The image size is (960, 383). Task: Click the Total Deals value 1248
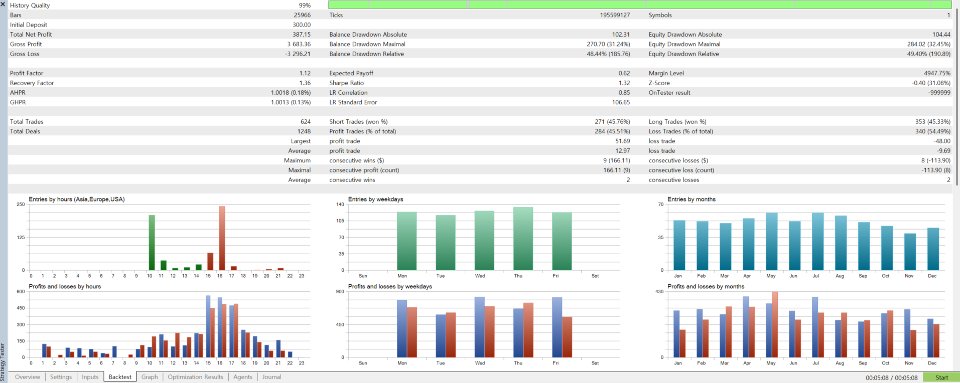pyautogui.click(x=304, y=132)
